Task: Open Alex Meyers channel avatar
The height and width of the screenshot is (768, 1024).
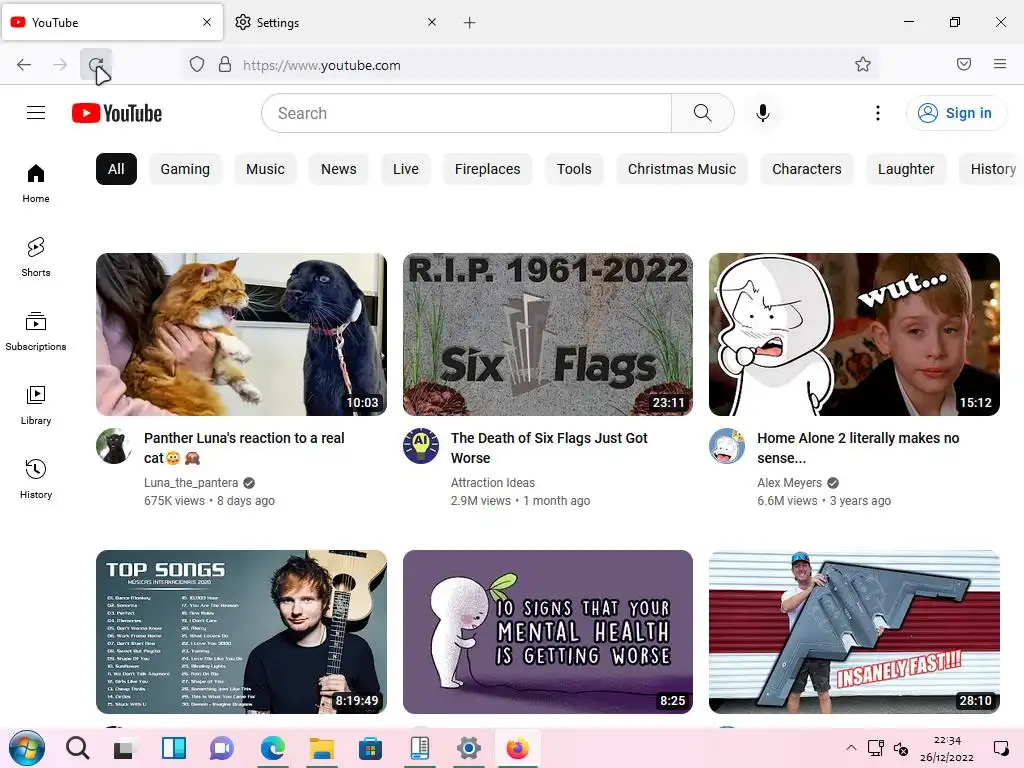Action: point(727,446)
